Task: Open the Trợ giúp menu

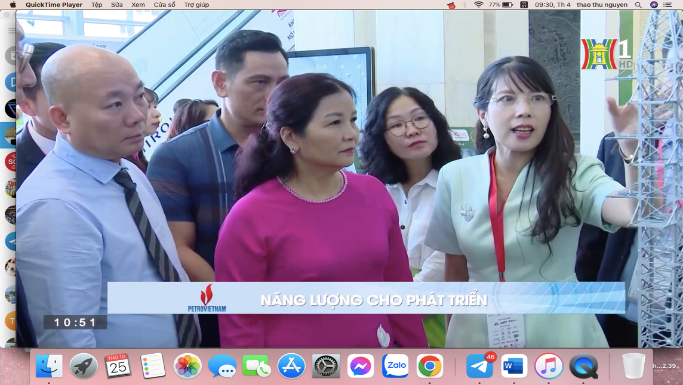Action: [196, 5]
